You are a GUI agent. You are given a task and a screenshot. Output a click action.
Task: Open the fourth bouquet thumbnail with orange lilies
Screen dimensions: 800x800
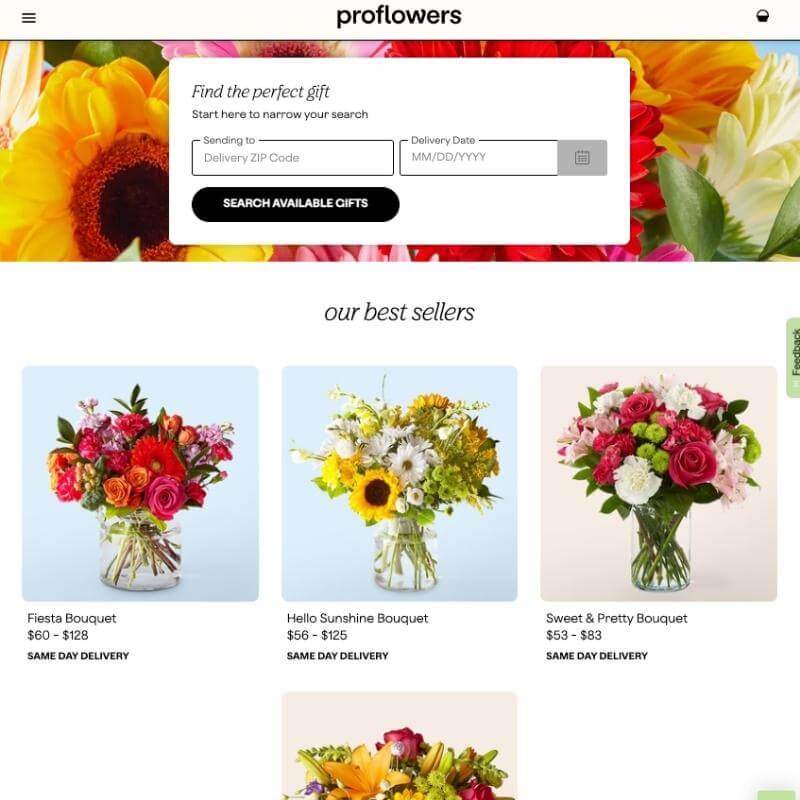coord(399,746)
